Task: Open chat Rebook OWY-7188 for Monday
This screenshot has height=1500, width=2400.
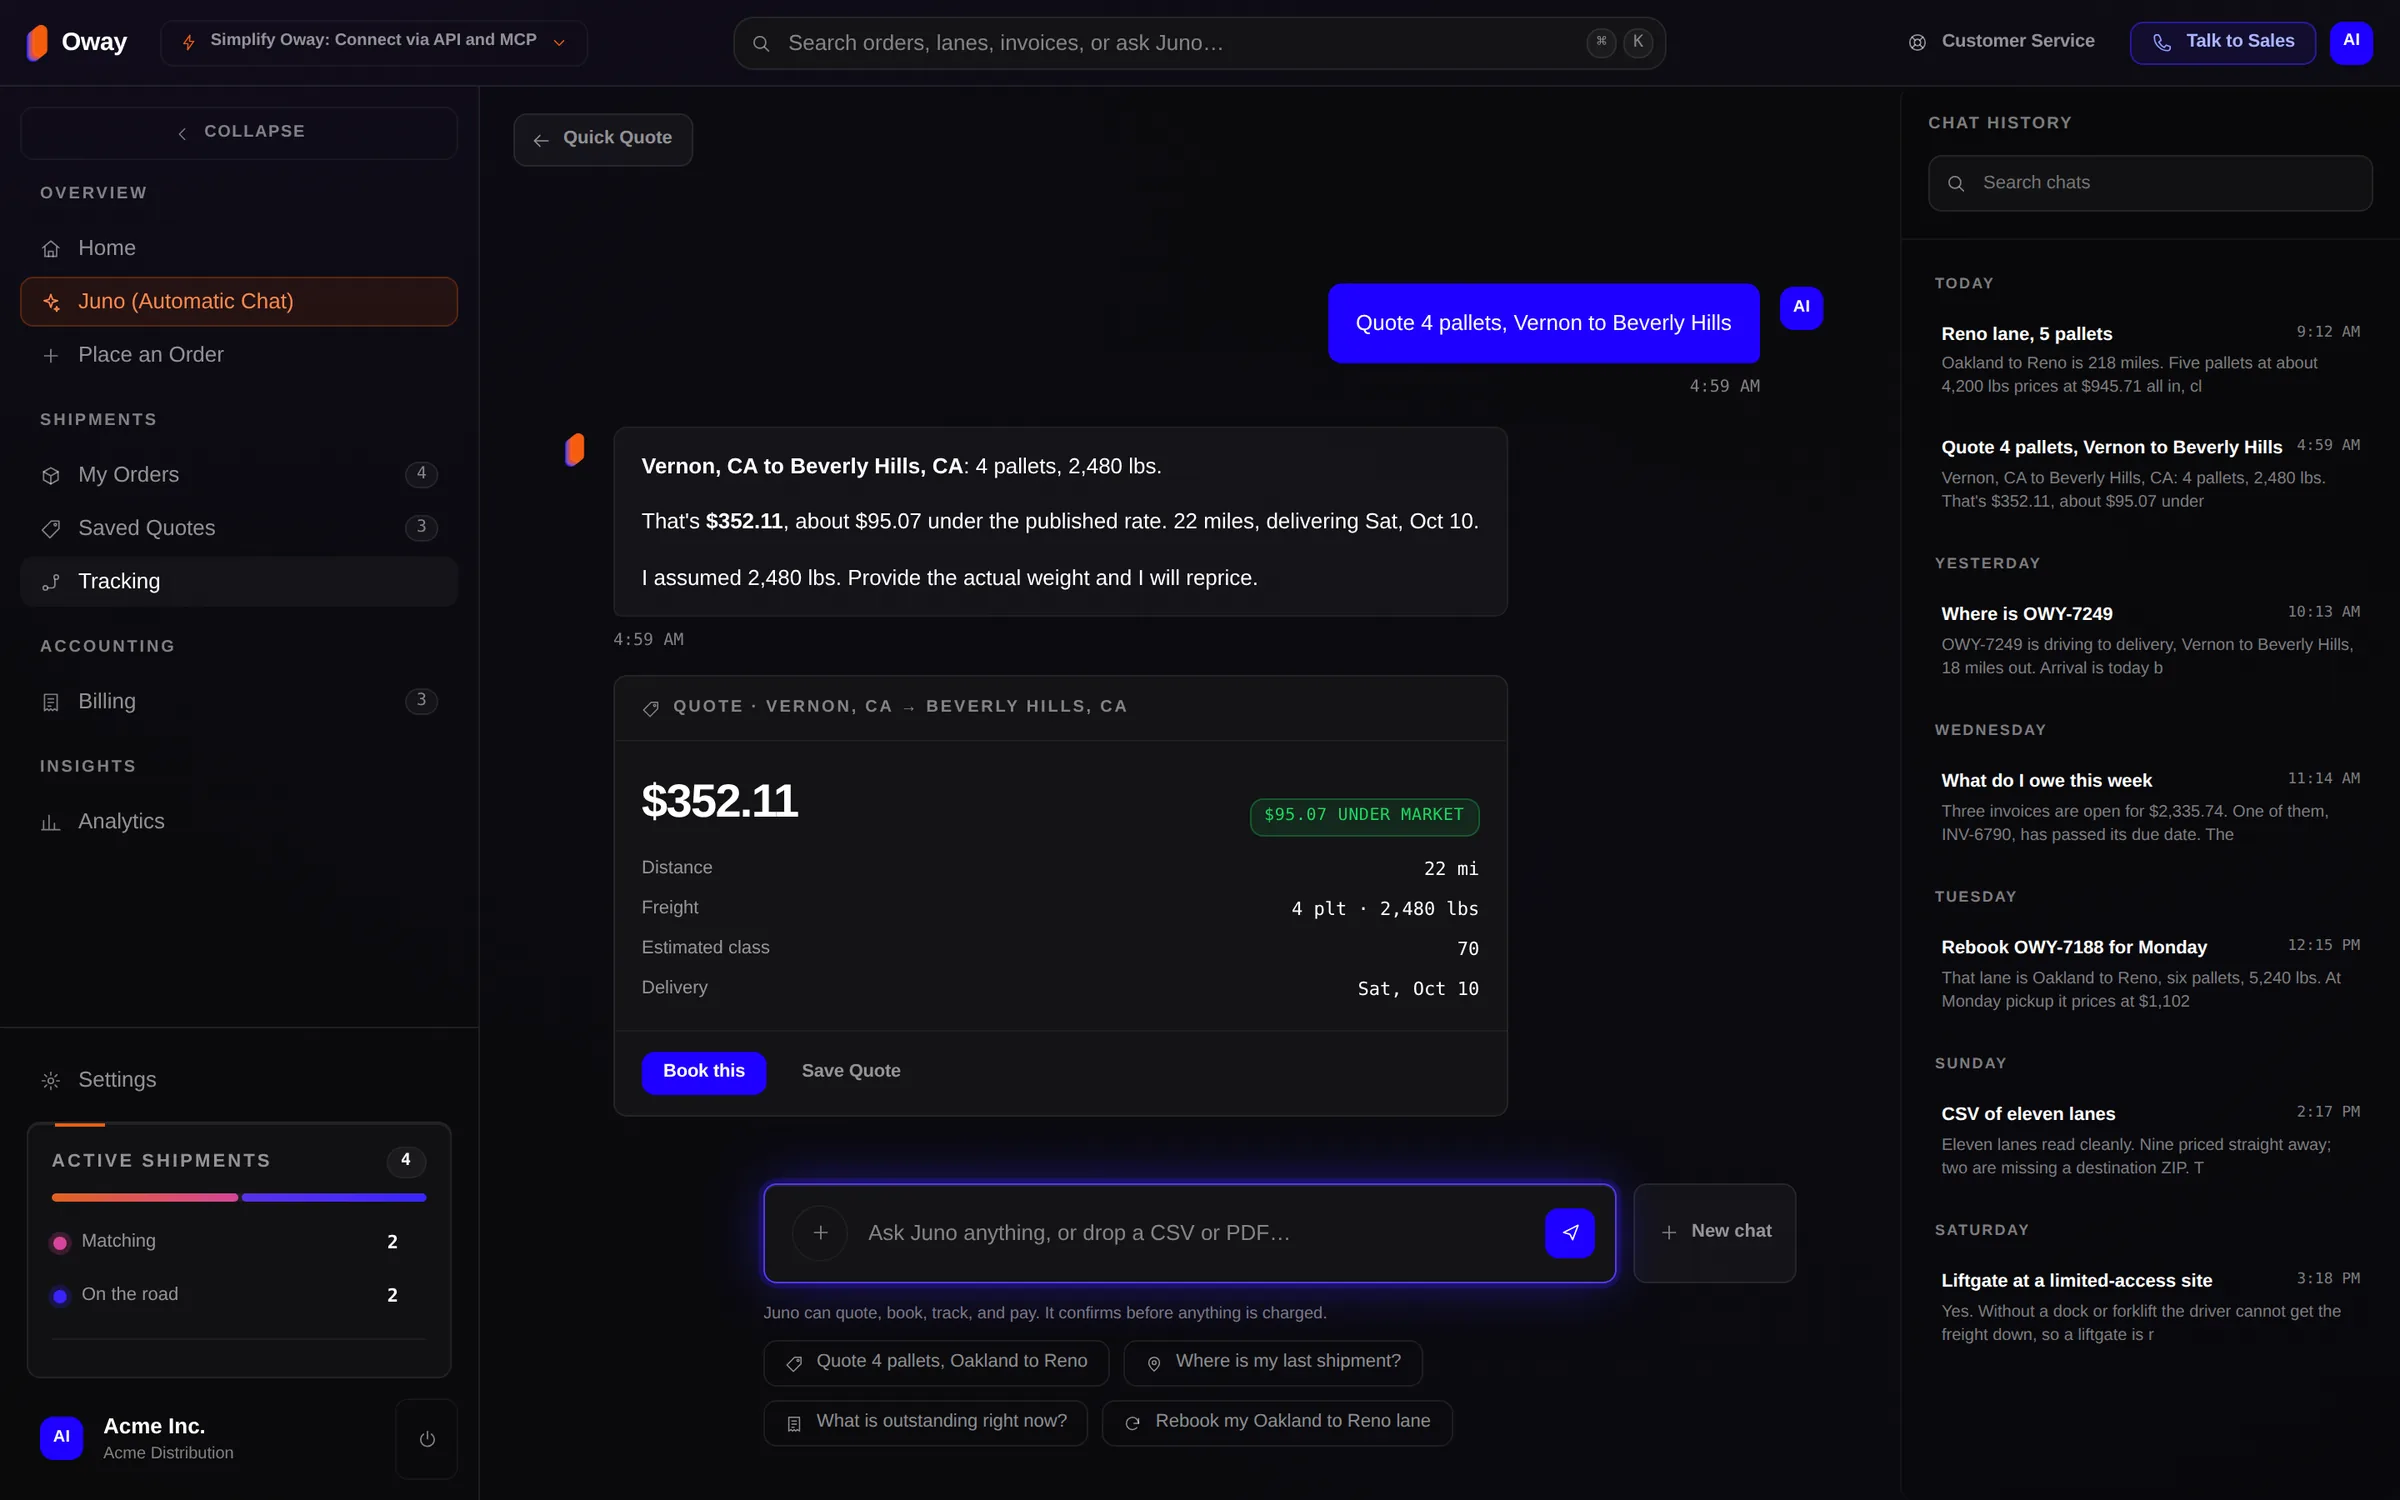Action: click(x=2150, y=973)
